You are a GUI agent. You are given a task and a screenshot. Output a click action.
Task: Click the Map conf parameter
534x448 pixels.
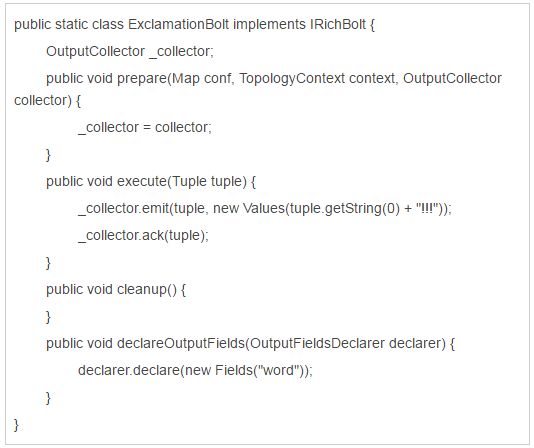click(203, 79)
